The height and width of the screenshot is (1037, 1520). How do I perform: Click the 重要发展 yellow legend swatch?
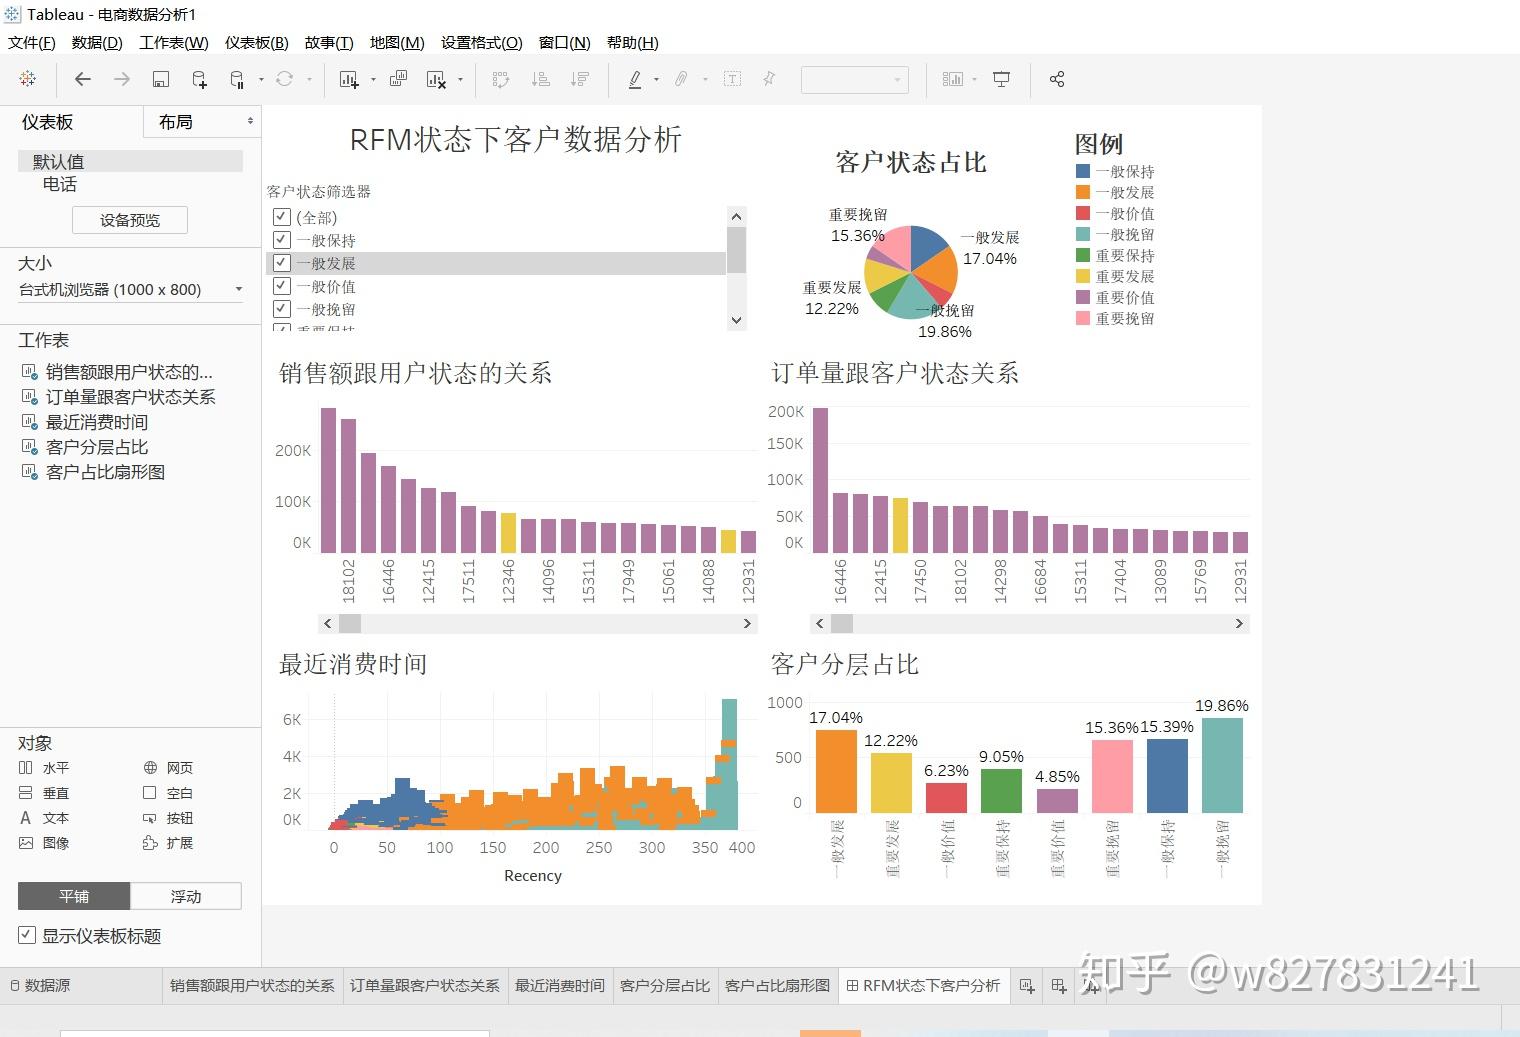[1083, 276]
